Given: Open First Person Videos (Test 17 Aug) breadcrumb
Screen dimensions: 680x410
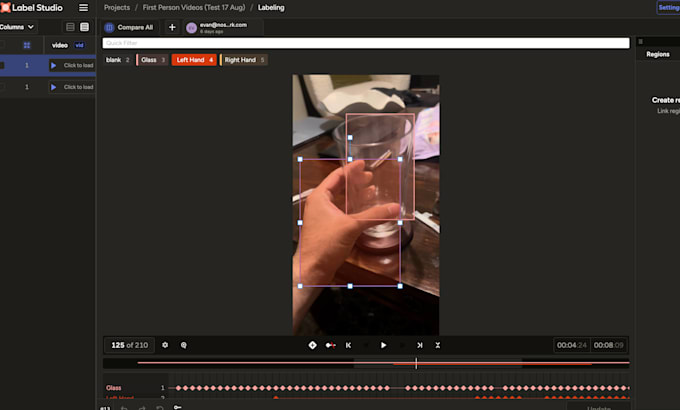Looking at the screenshot, I should coord(194,8).
